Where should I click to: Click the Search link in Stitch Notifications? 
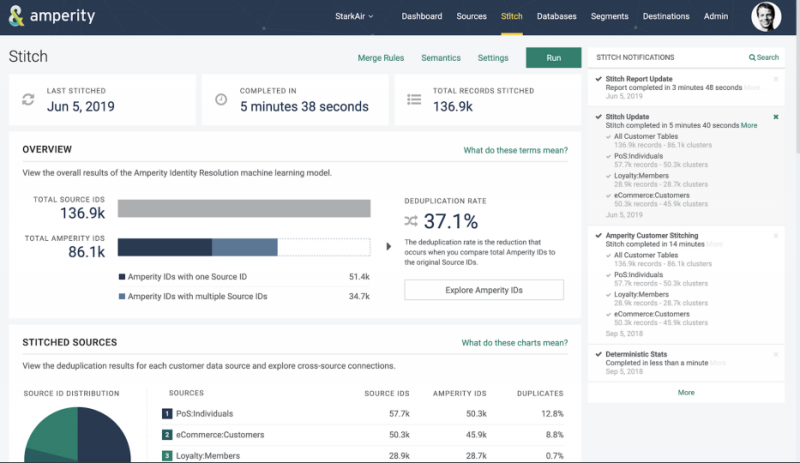point(764,57)
